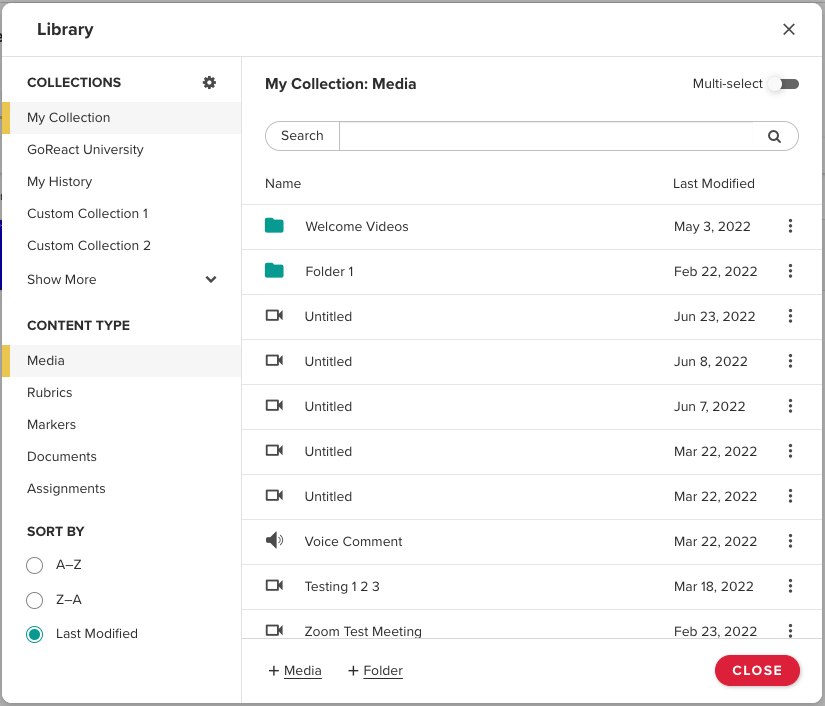Click the Testing 1 2 3 video icon
The height and width of the screenshot is (706, 825).
(274, 586)
